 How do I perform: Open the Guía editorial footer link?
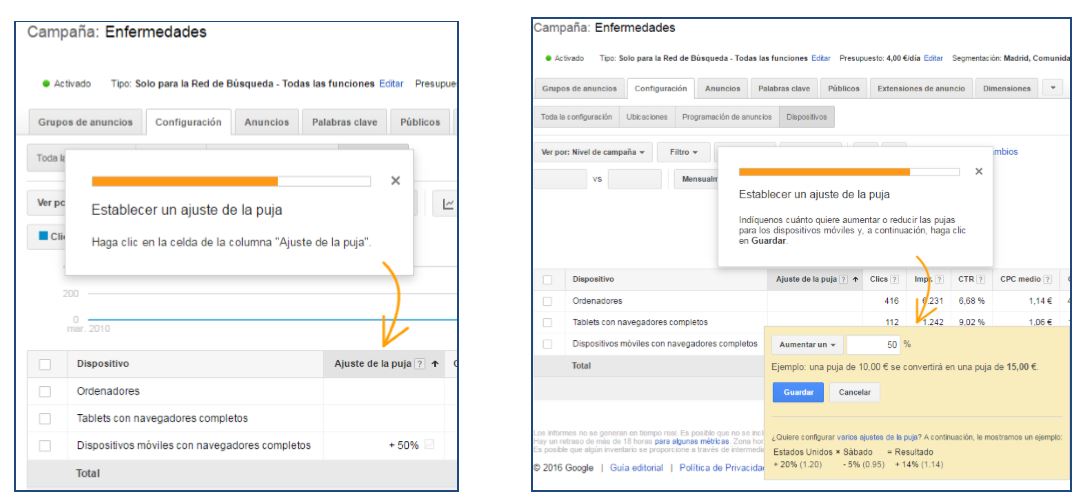(x=636, y=468)
